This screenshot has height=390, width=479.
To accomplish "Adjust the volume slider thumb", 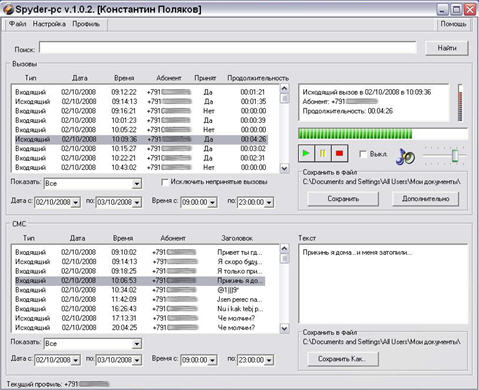I will (455, 156).
